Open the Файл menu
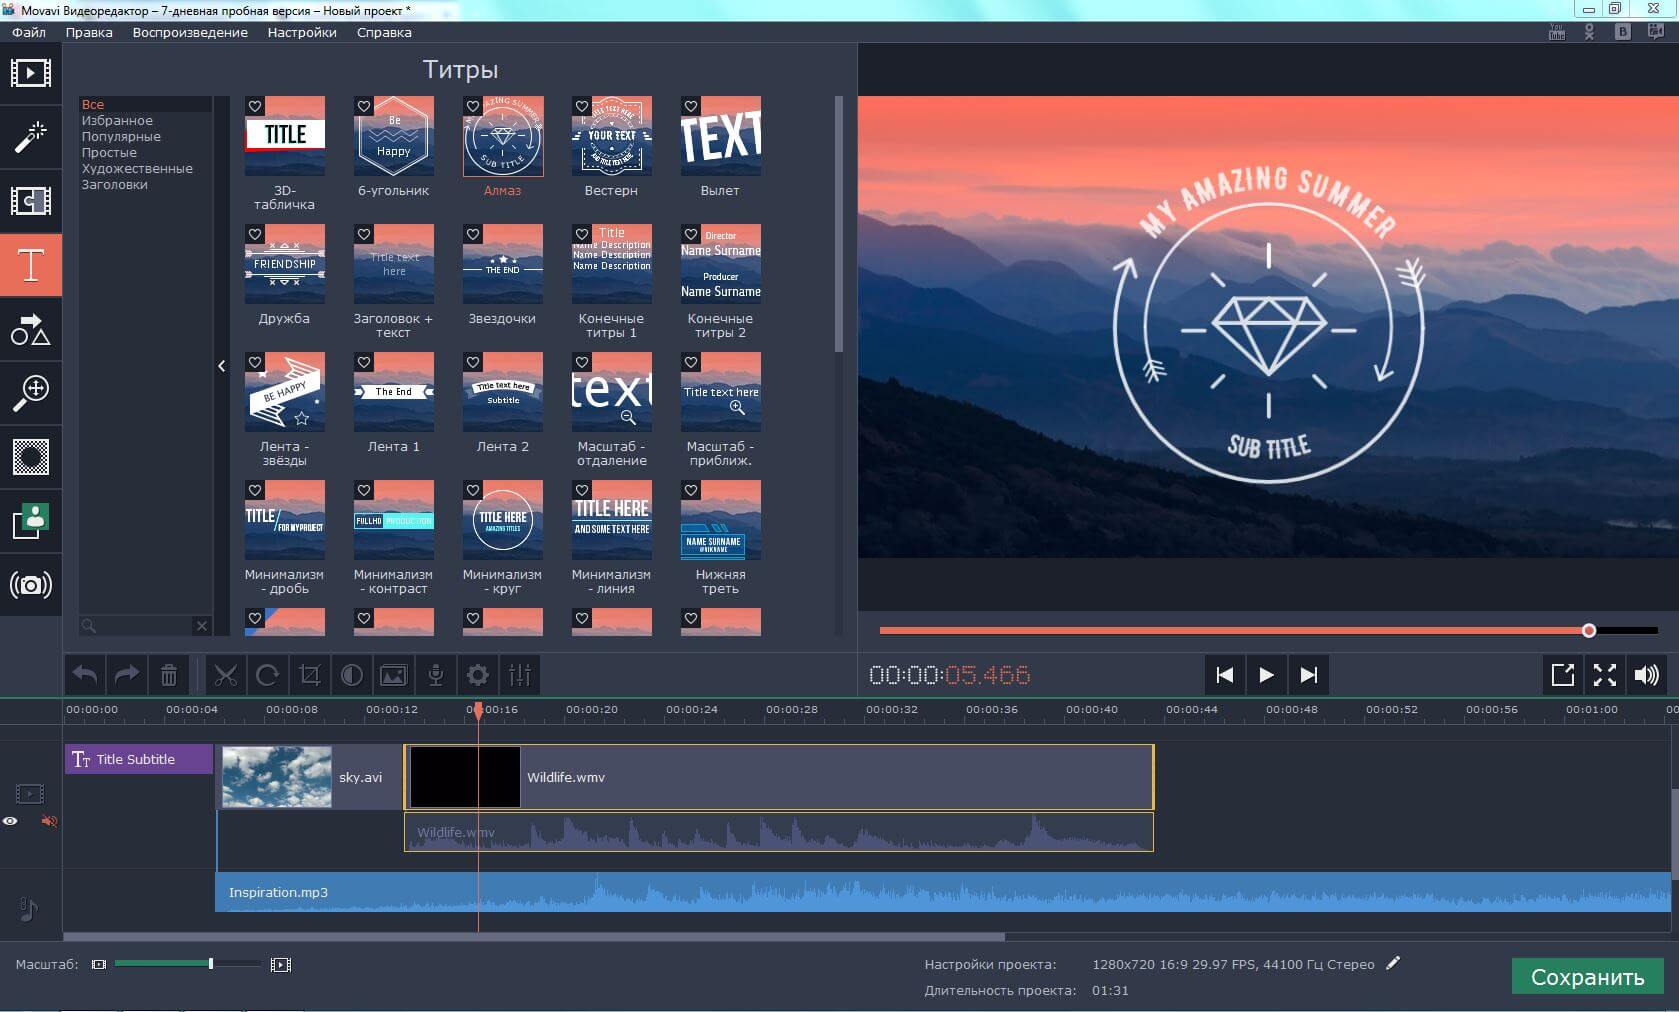The image size is (1679, 1012). coord(29,32)
